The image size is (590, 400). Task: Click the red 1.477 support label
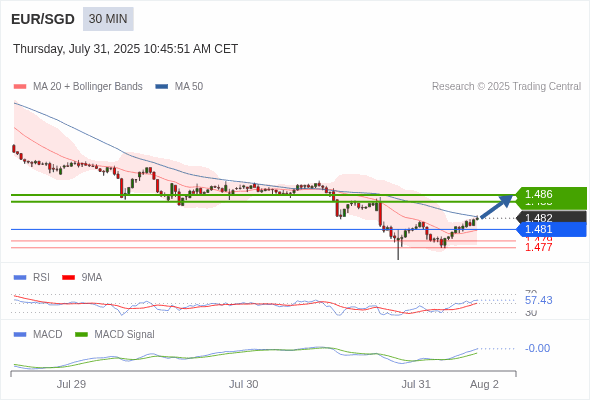pyautogui.click(x=538, y=247)
